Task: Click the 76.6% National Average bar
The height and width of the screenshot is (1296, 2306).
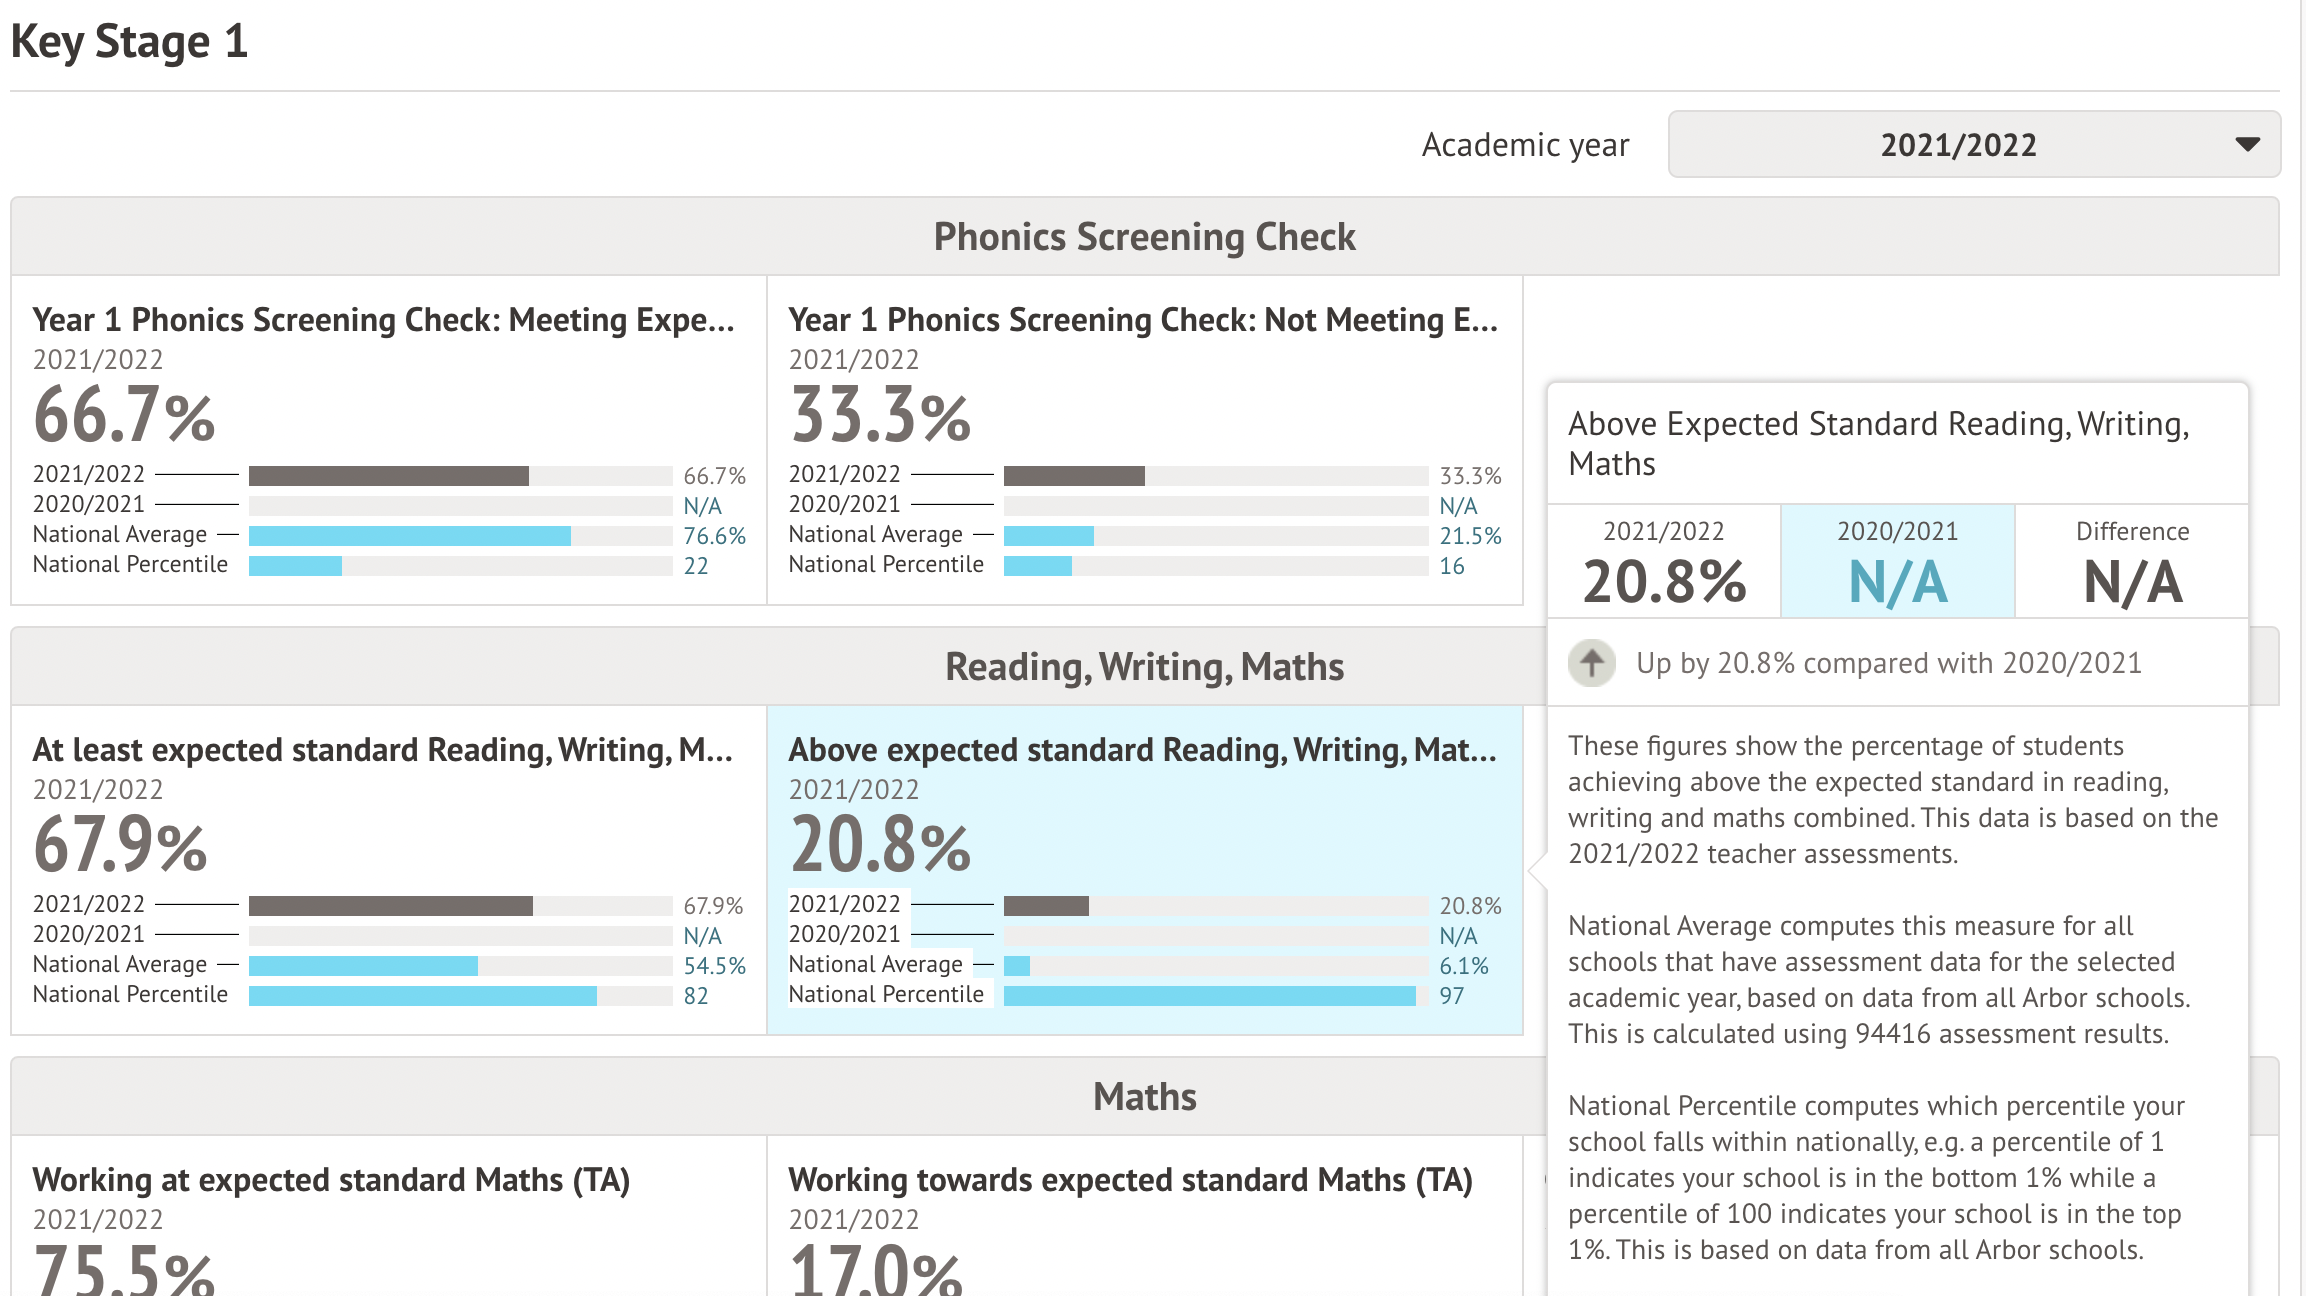Action: (410, 536)
